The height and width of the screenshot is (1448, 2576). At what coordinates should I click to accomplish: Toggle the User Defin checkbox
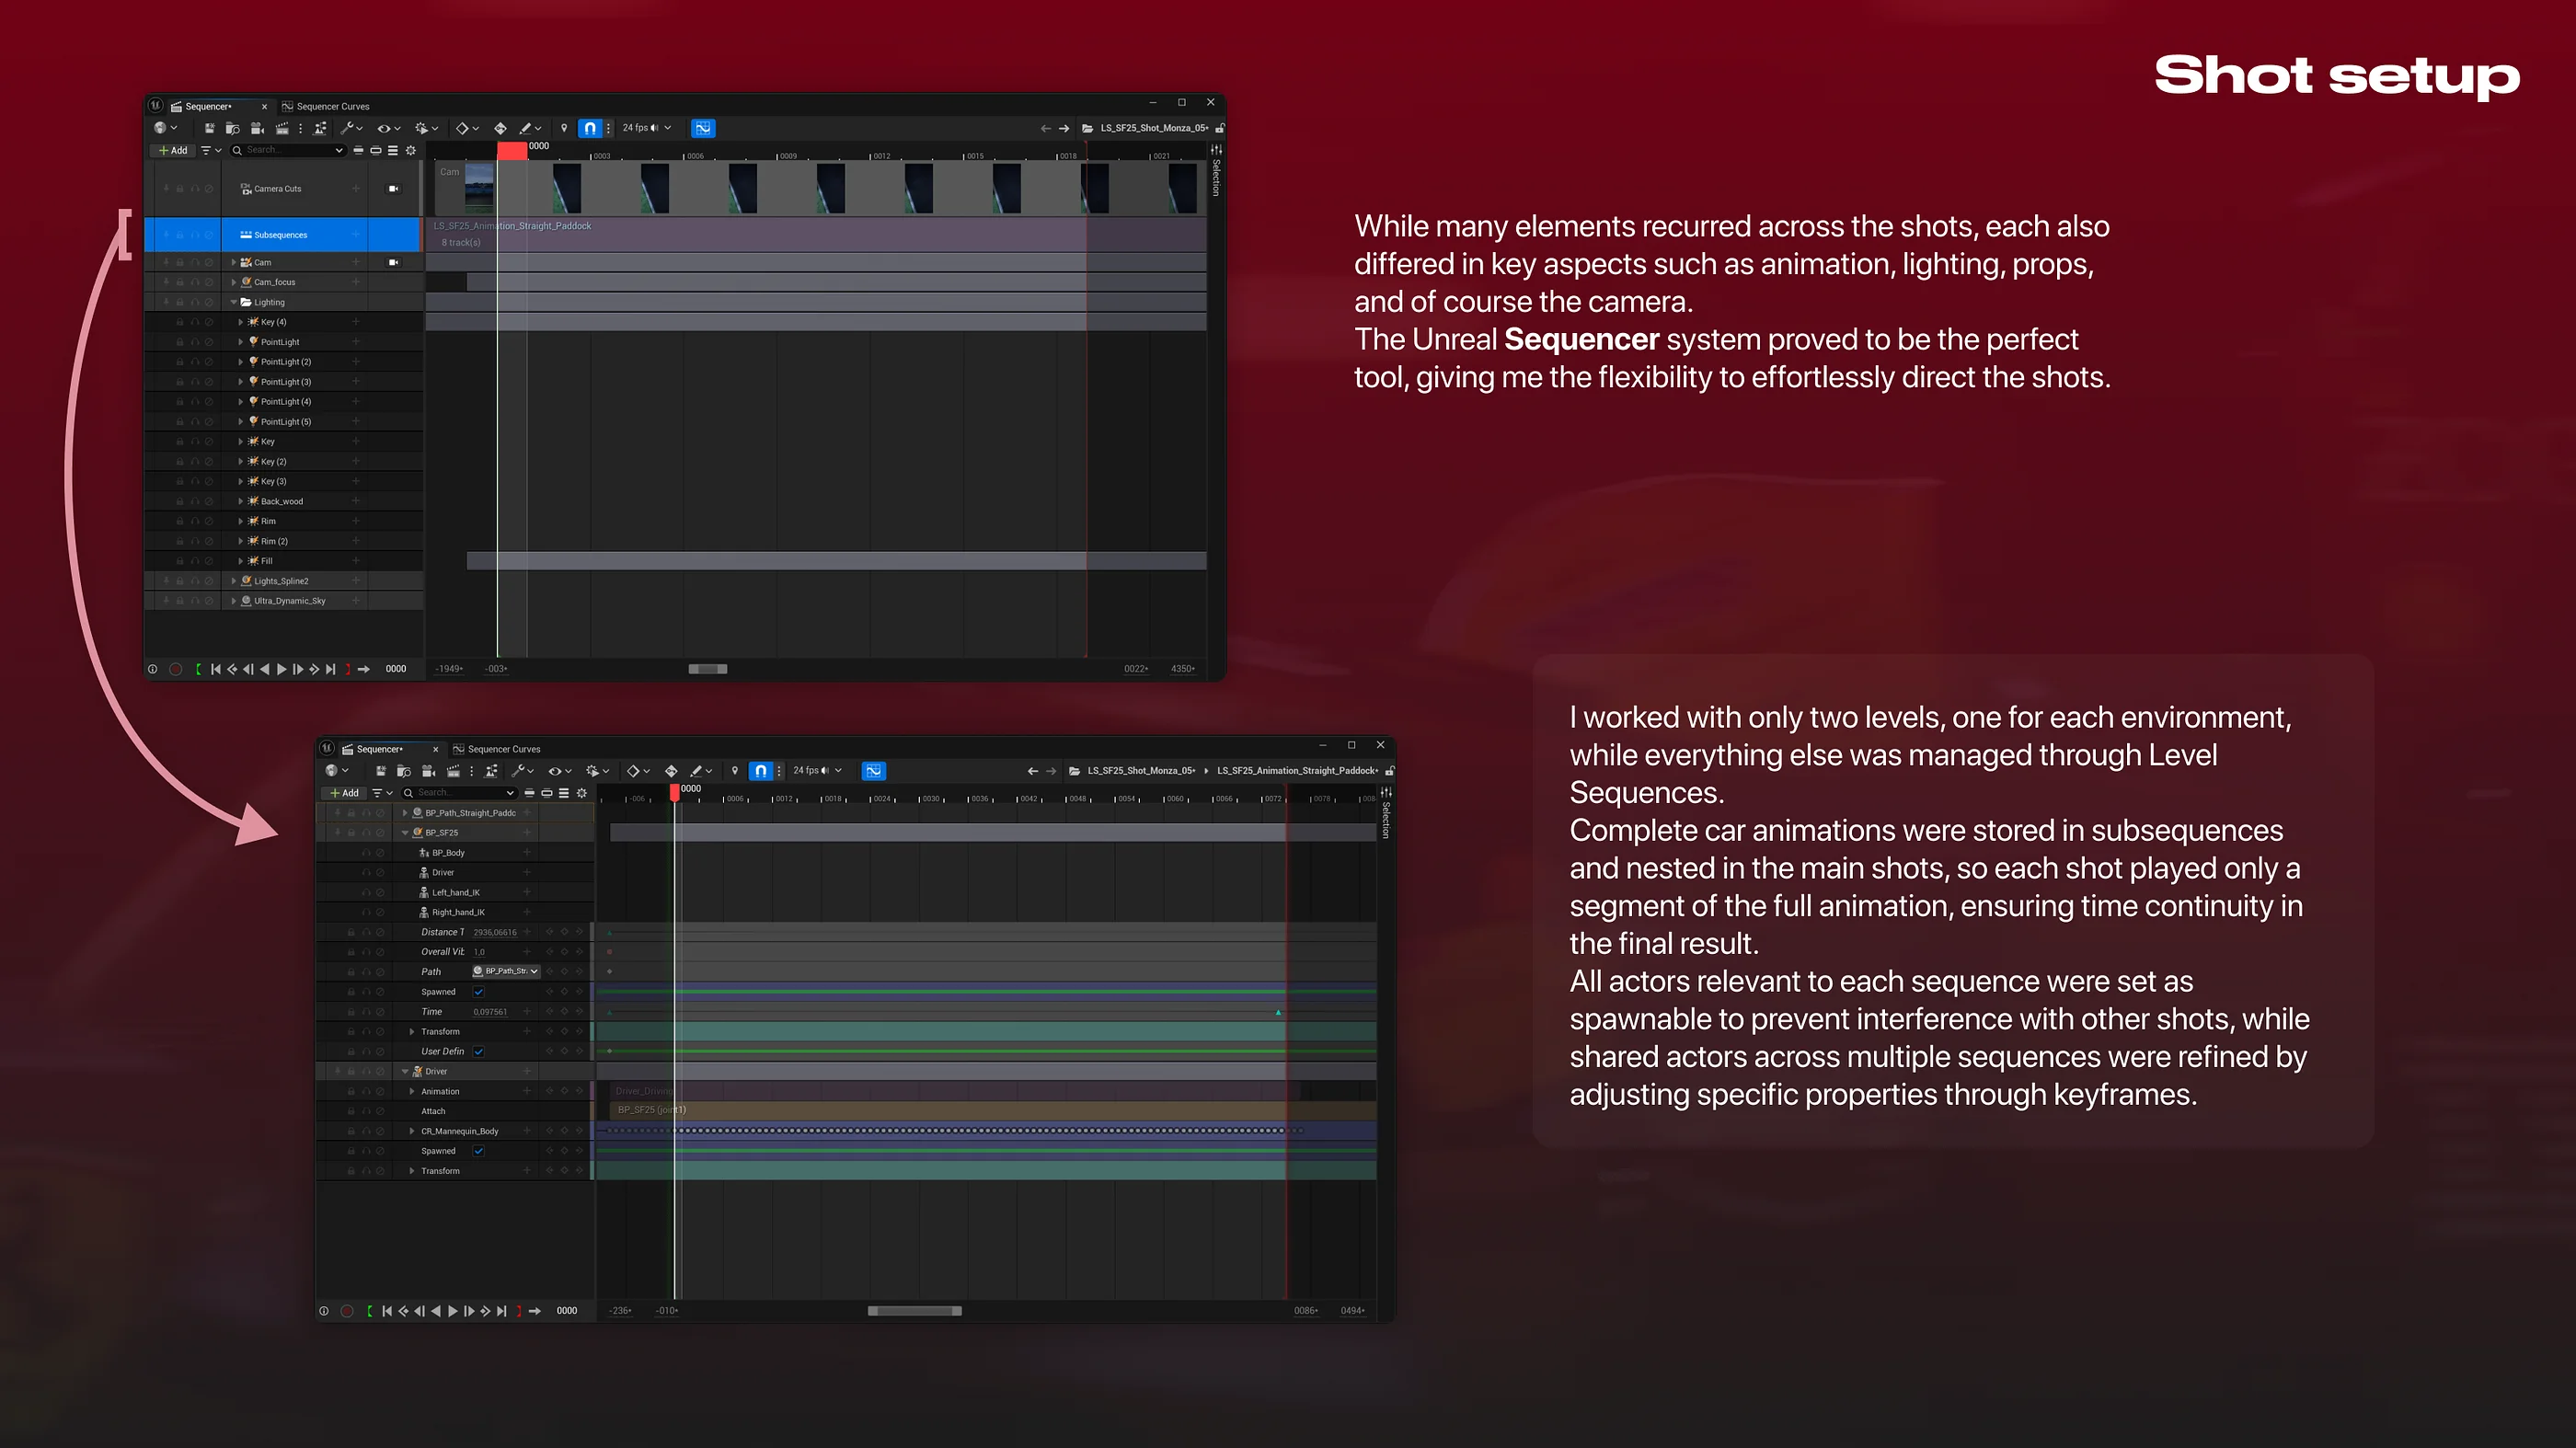coord(478,1051)
